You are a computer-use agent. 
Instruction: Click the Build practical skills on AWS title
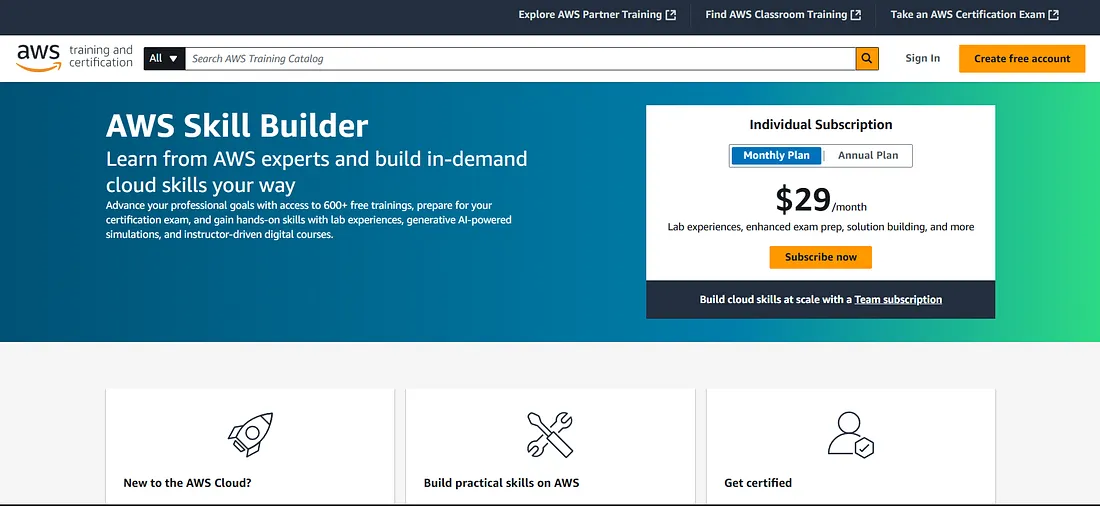(x=502, y=483)
